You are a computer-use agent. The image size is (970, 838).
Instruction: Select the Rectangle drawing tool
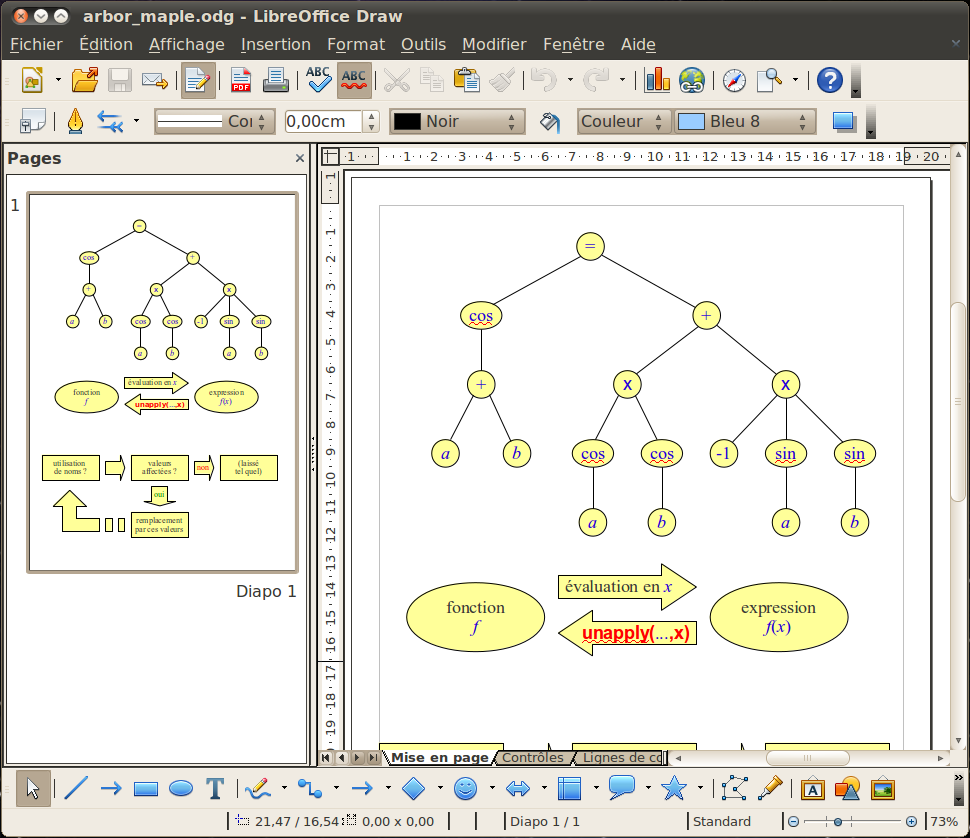tap(146, 789)
